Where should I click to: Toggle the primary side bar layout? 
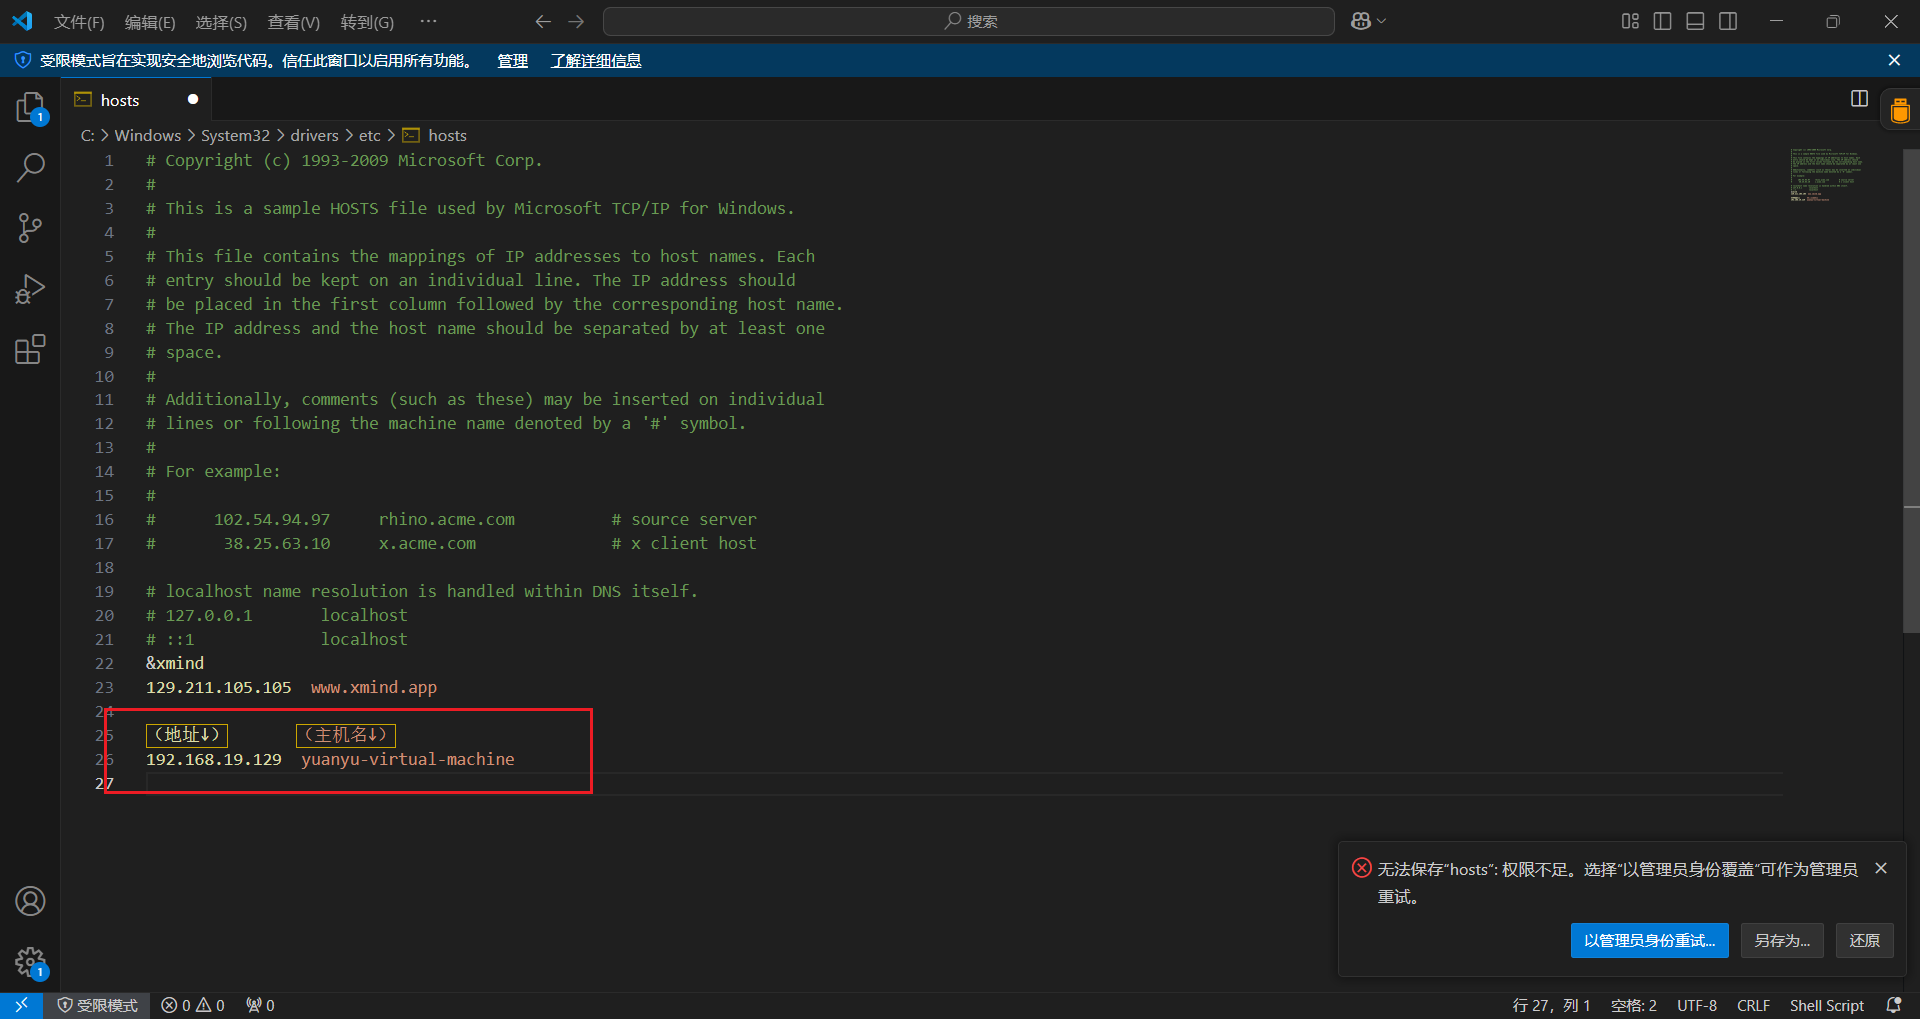1662,21
